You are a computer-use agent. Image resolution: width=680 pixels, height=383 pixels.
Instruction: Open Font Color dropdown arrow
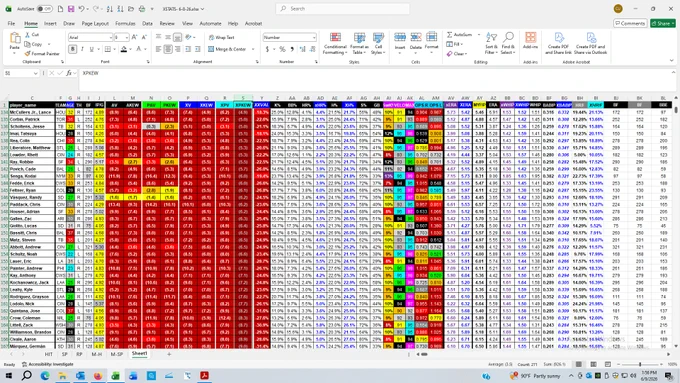click(x=146, y=49)
